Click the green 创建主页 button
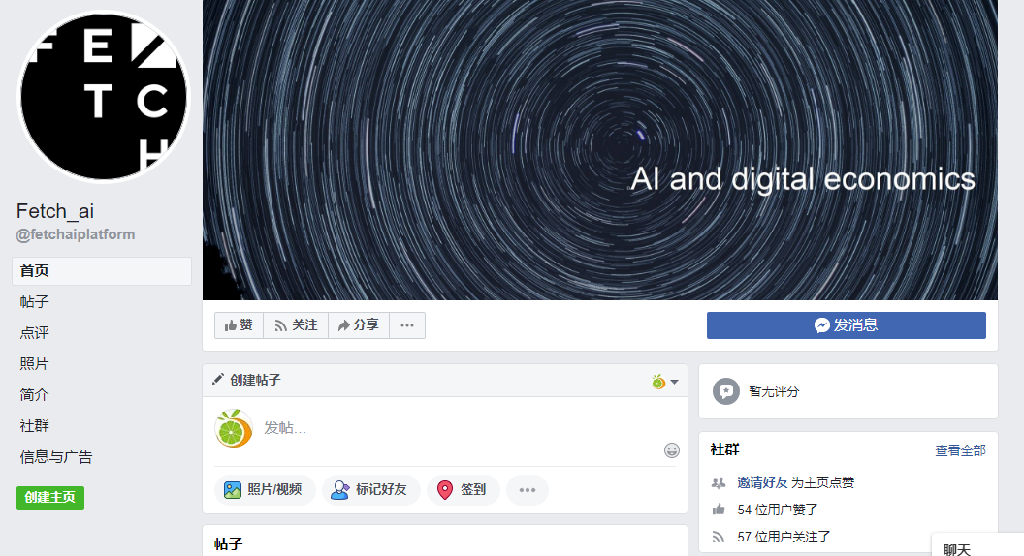The image size is (1024, 556). coord(50,498)
